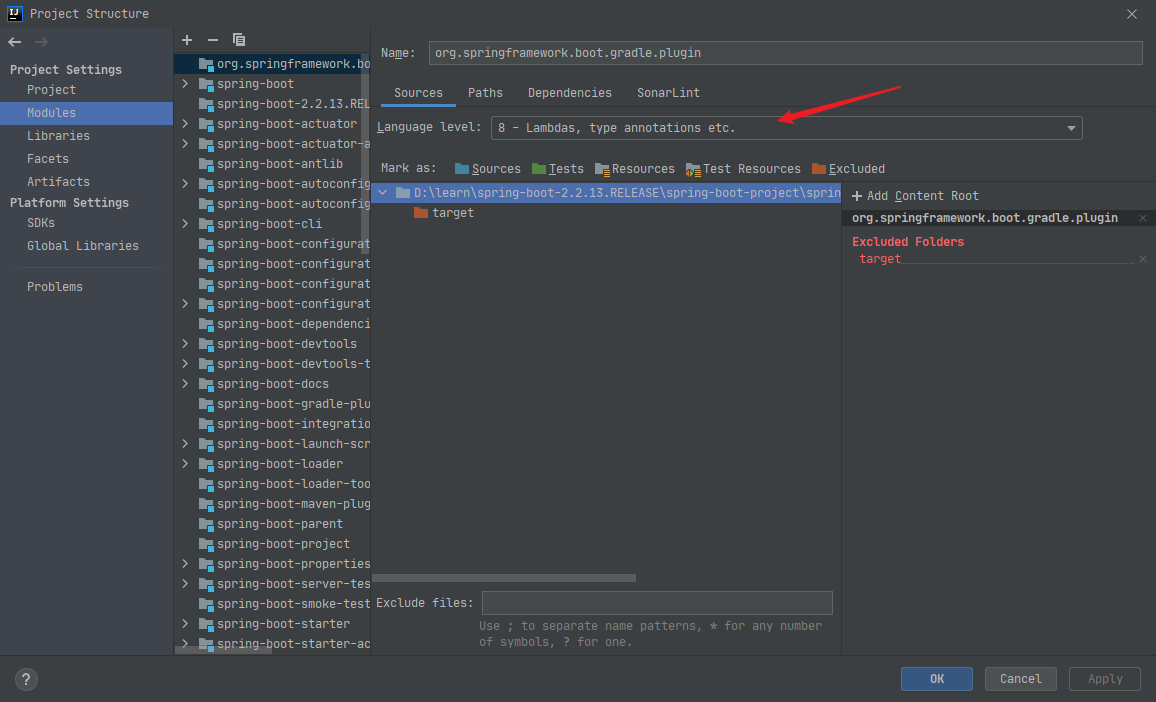
Task: Switch to the Sources tab
Action: point(418,93)
